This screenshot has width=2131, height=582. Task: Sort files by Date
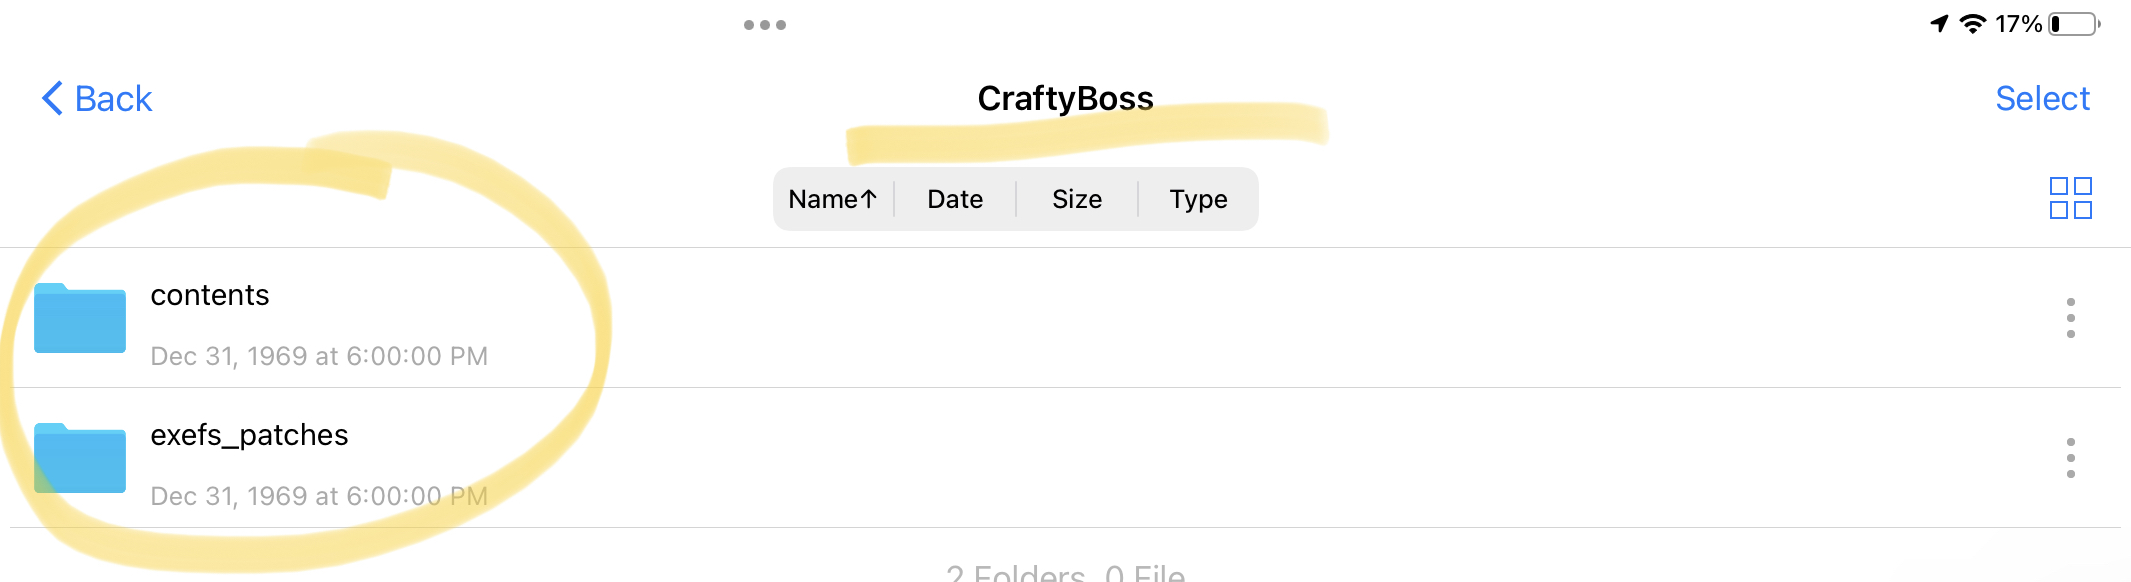(955, 199)
